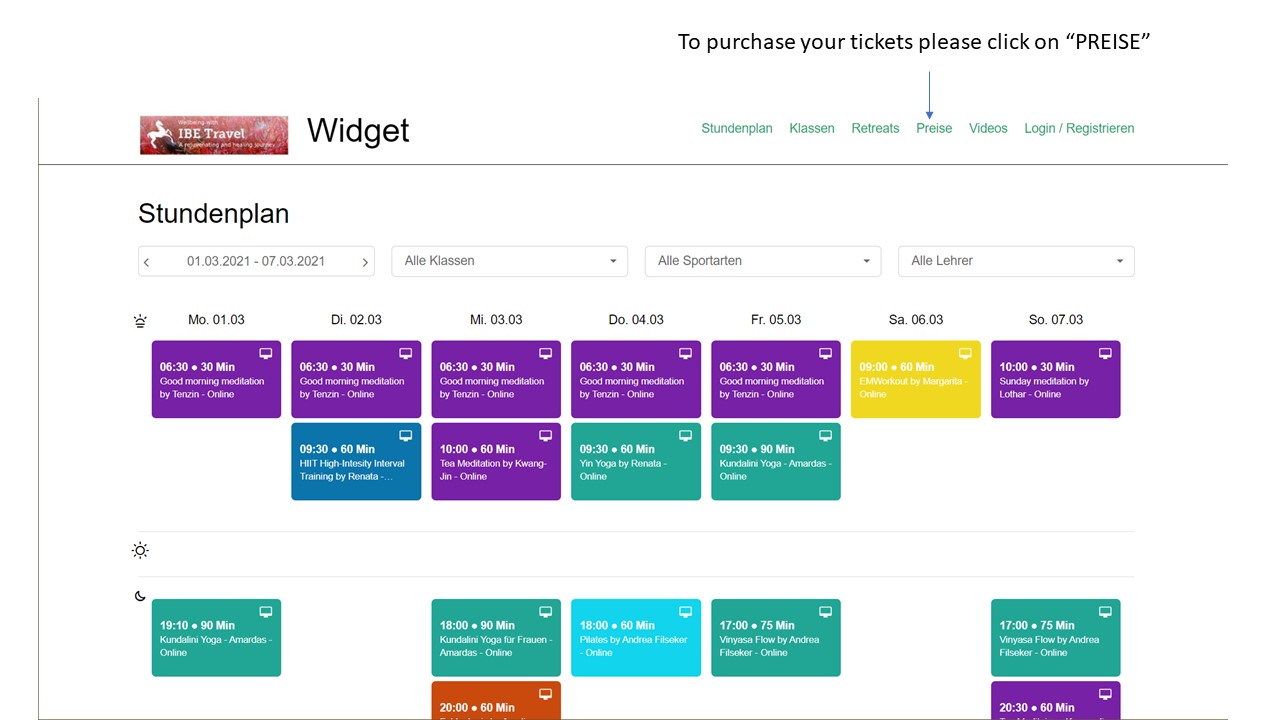
Task: Open Tea Meditation by Kwang-Jin card
Action: (496, 461)
